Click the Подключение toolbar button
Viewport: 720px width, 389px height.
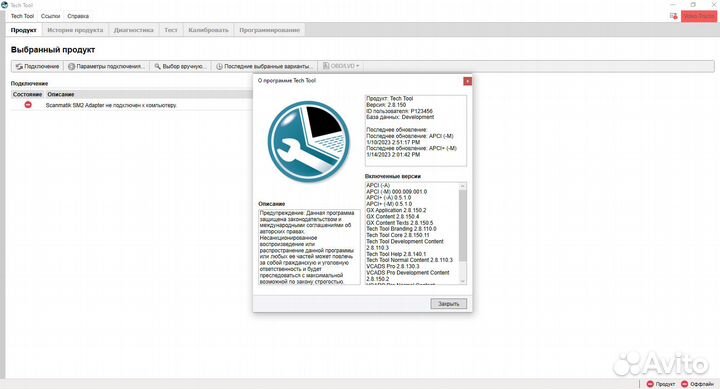pyautogui.click(x=37, y=66)
